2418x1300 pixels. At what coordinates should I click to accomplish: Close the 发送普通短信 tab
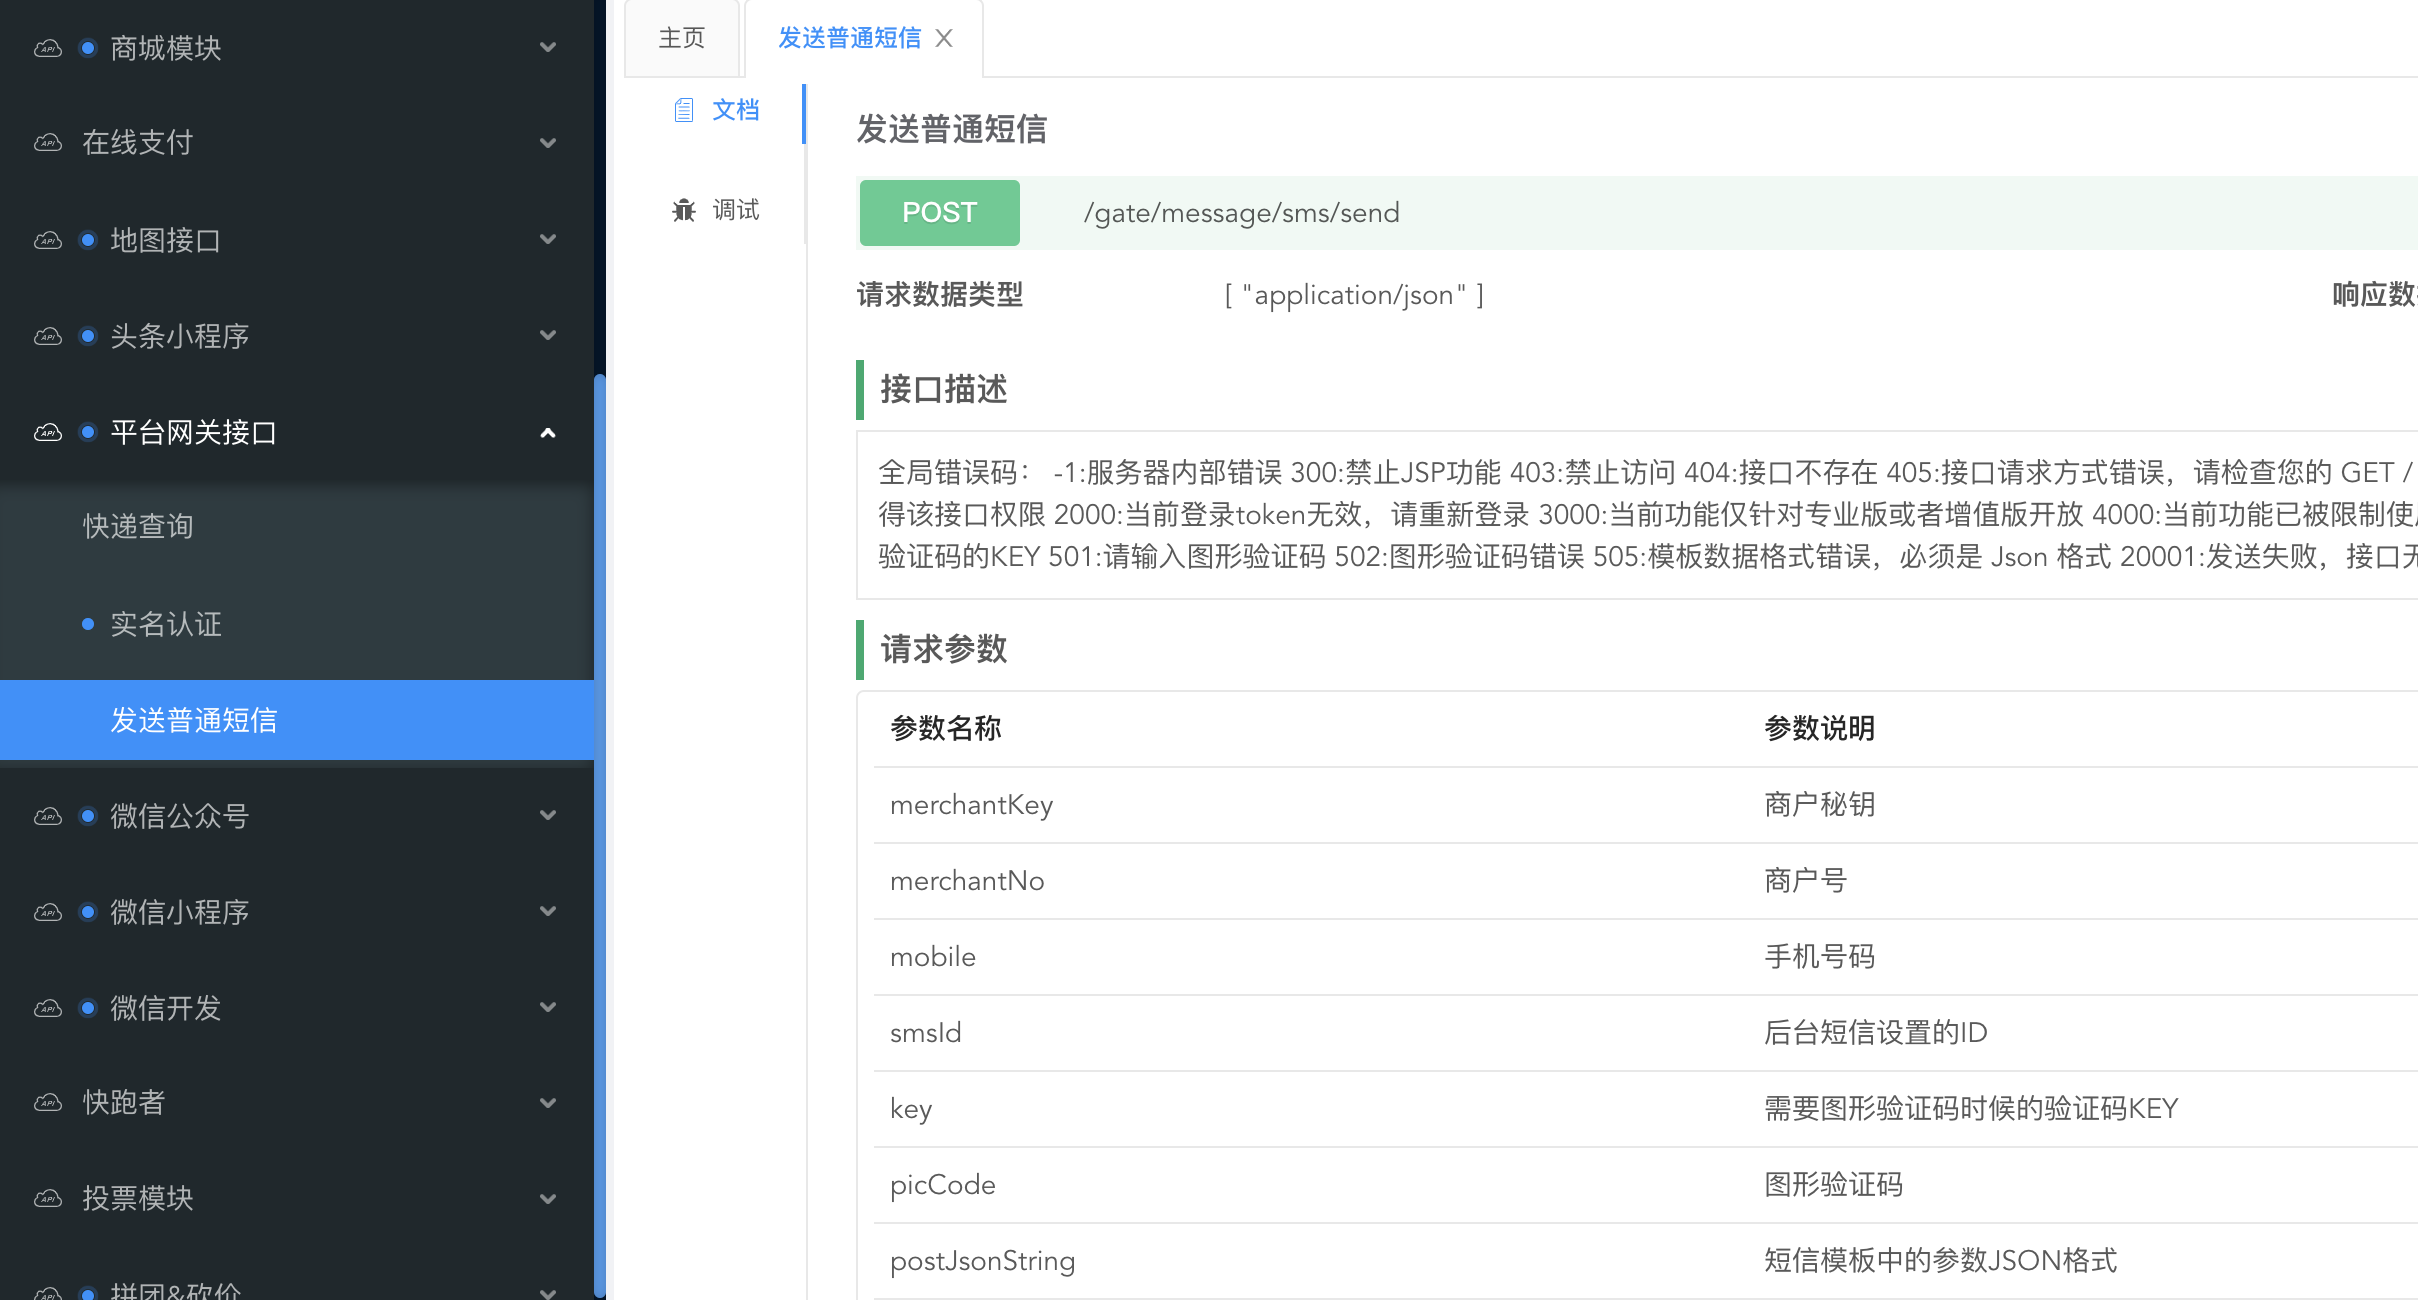click(x=944, y=38)
